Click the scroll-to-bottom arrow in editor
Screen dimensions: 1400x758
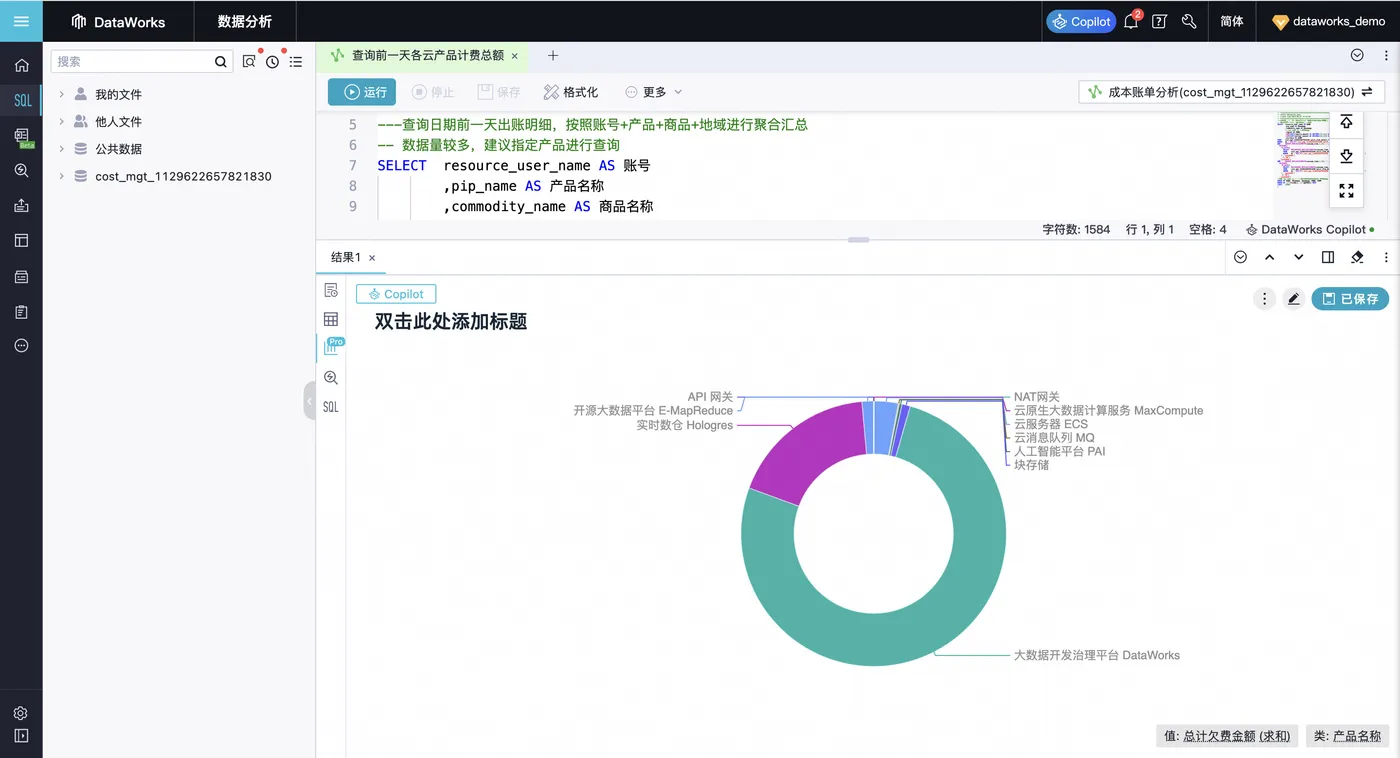click(x=1346, y=156)
